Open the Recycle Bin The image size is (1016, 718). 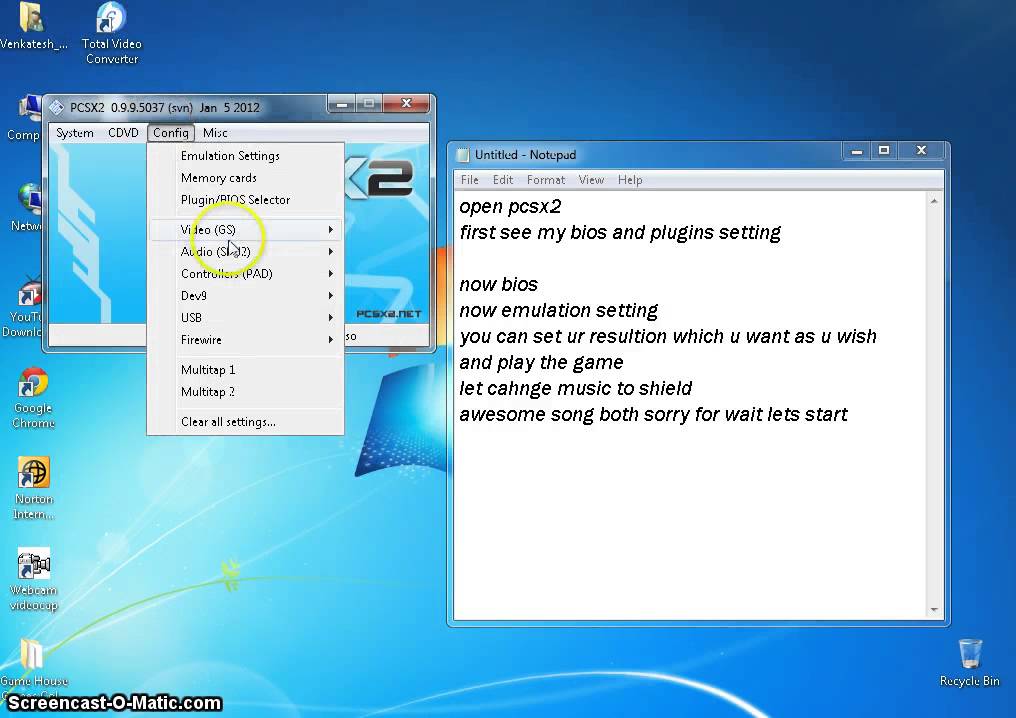tap(969, 662)
